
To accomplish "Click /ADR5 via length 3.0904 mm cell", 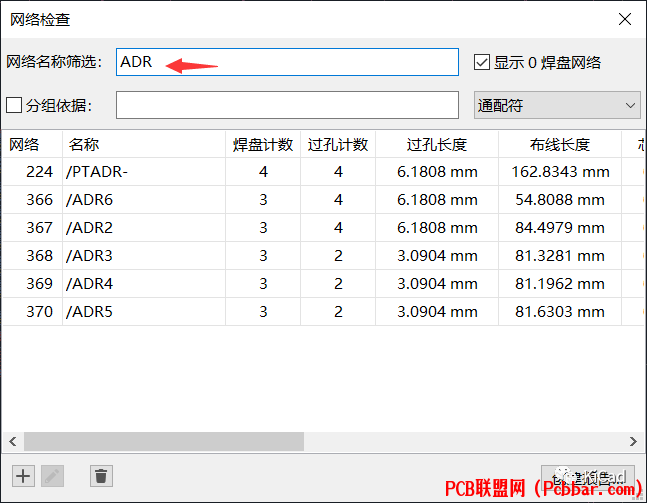I will pyautogui.click(x=437, y=312).
